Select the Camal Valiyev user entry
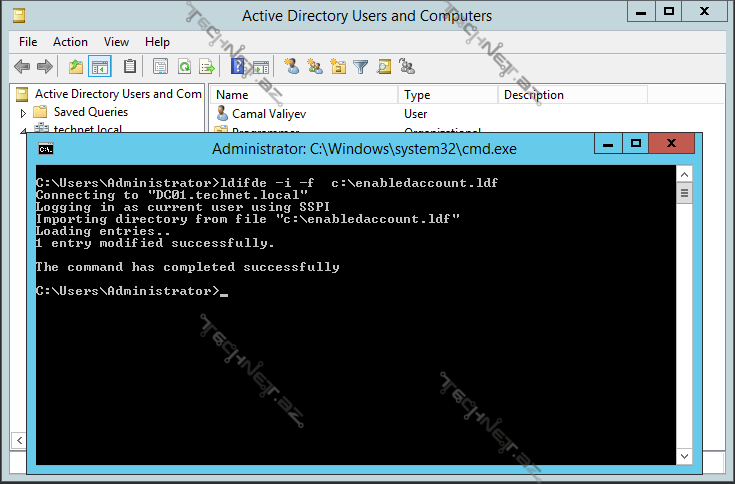The image size is (735, 484). (269, 114)
